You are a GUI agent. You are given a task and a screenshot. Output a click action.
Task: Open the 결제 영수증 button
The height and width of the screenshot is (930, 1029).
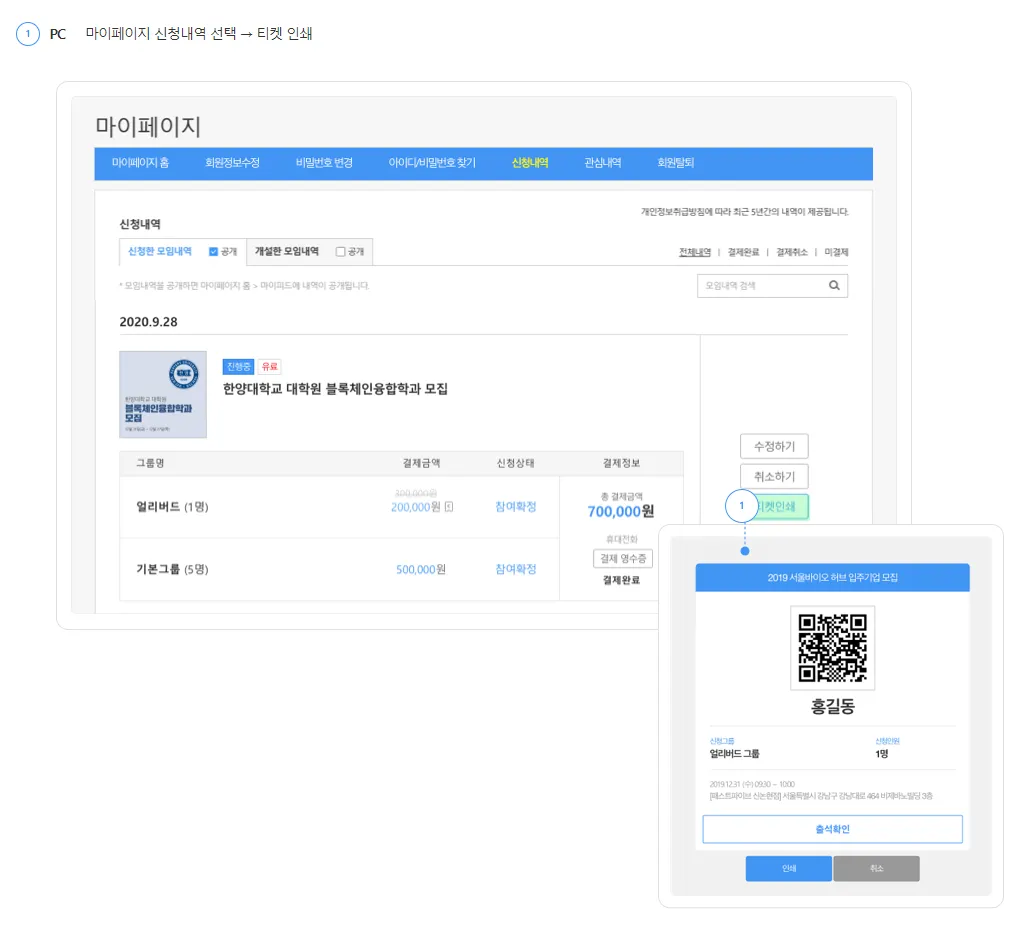coord(623,559)
